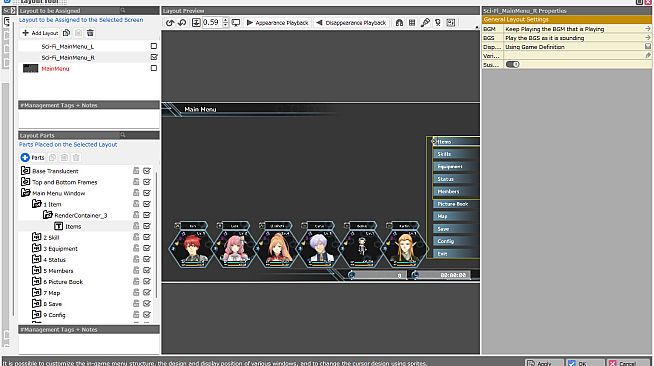The width and height of the screenshot is (654, 366).
Task: Click the lightbulb icon in preview toolbar
Action: pyautogui.click(x=438, y=23)
